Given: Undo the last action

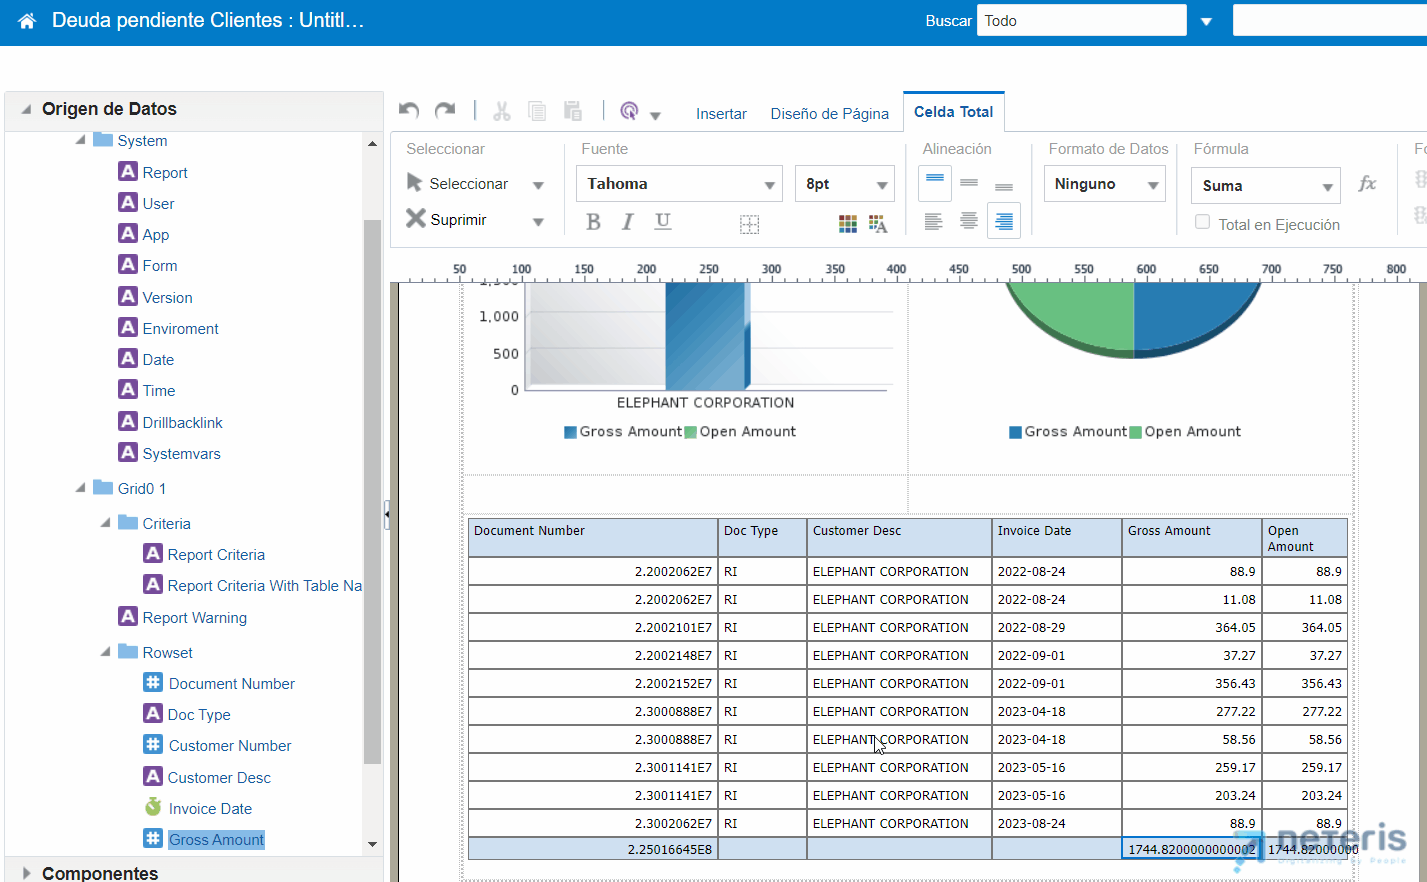Looking at the screenshot, I should pos(408,111).
